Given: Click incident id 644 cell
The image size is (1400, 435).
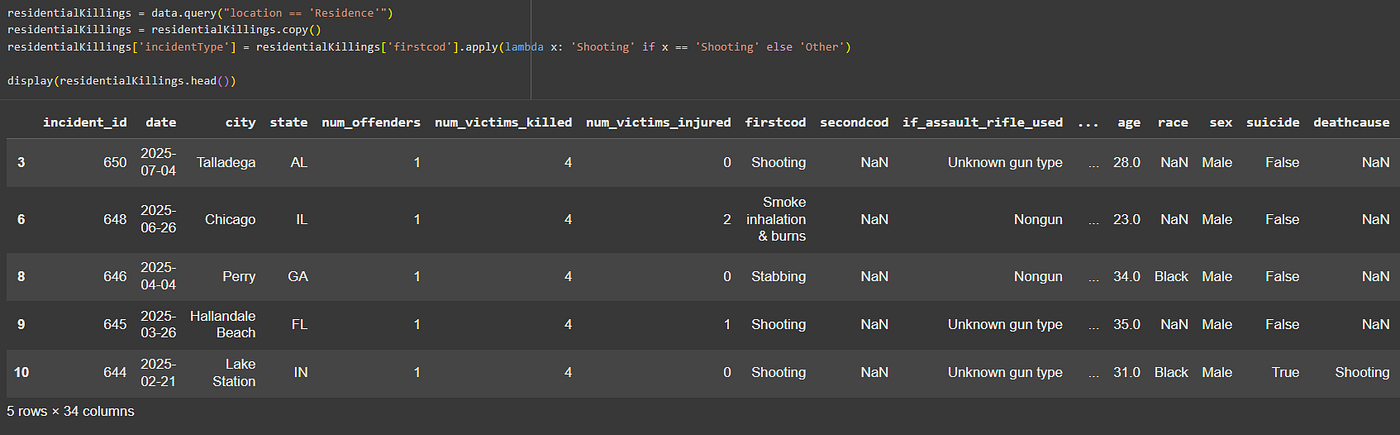Looking at the screenshot, I should coord(114,372).
